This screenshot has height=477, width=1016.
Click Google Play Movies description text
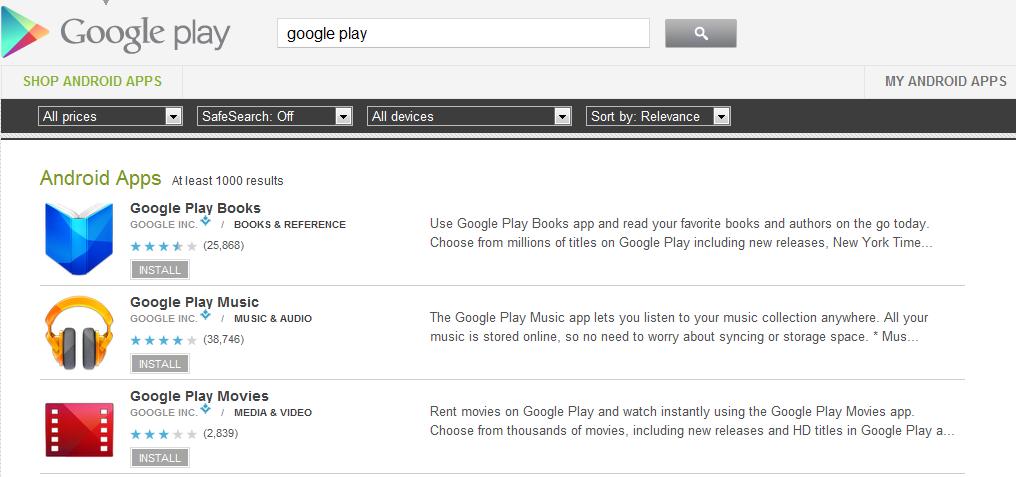691,421
